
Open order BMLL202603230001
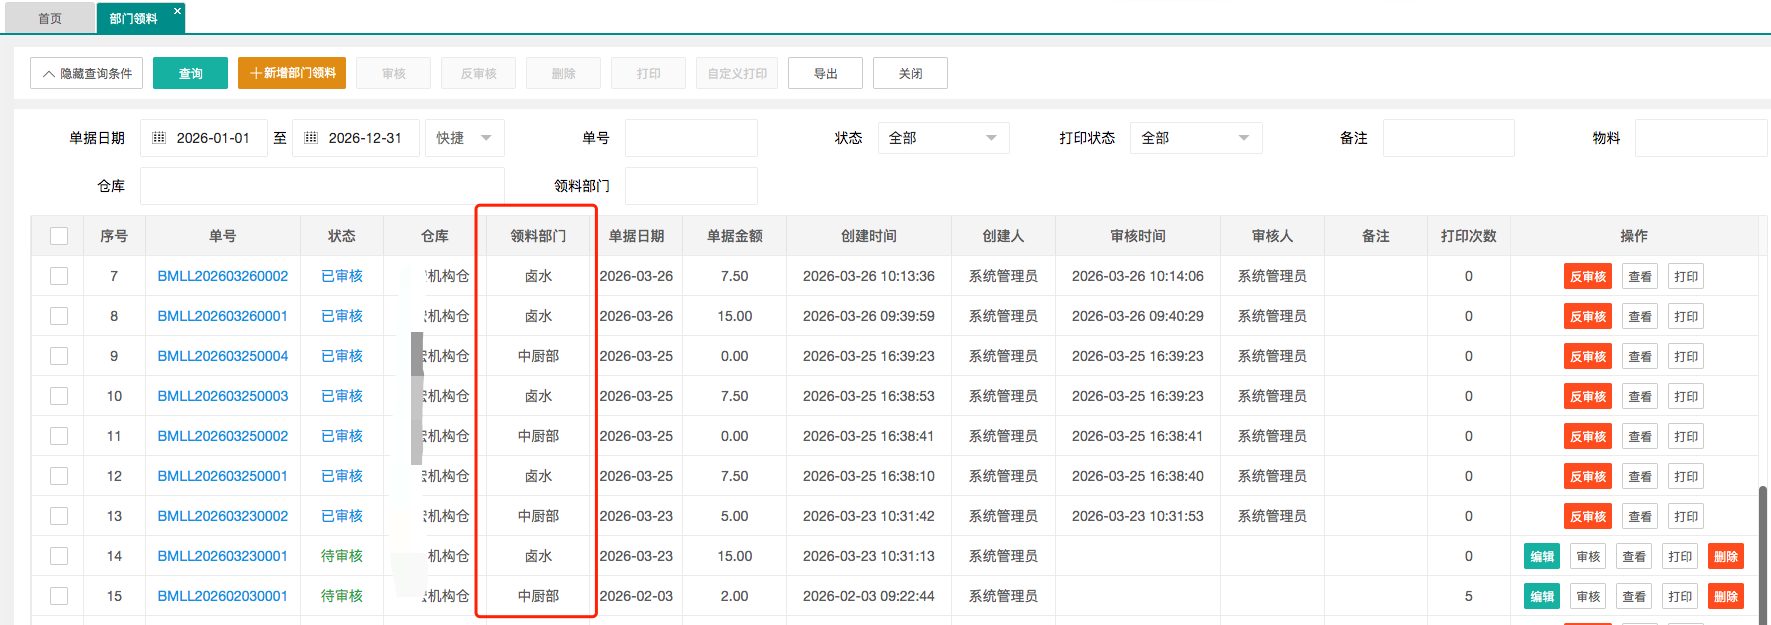pyautogui.click(x=223, y=556)
